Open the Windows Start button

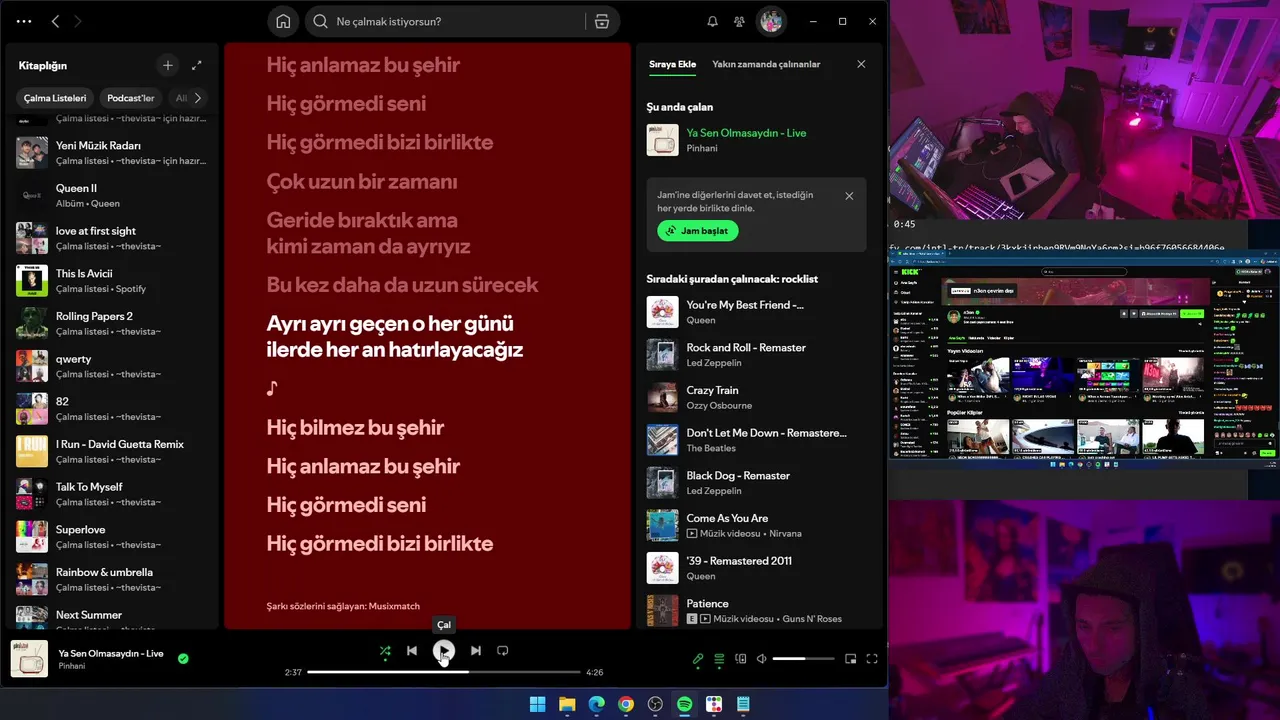tap(537, 704)
